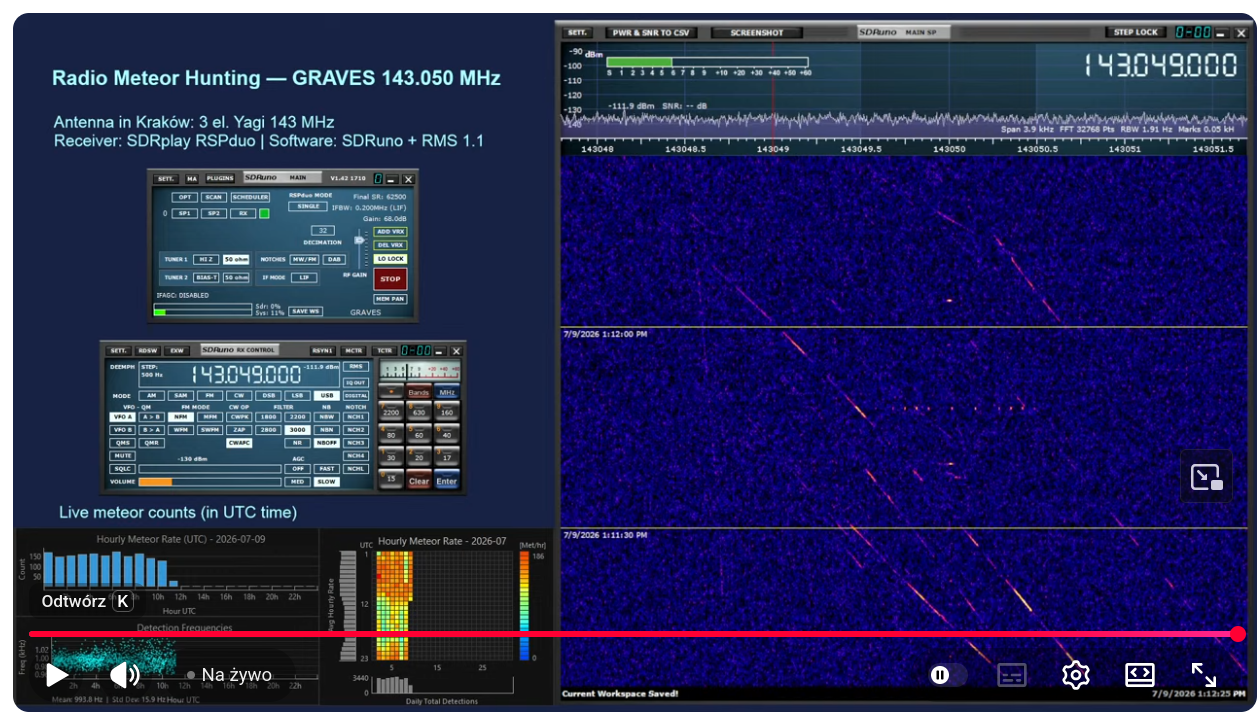Click VFO A button in RX CONTROL
The image size is (1257, 715).
point(122,417)
